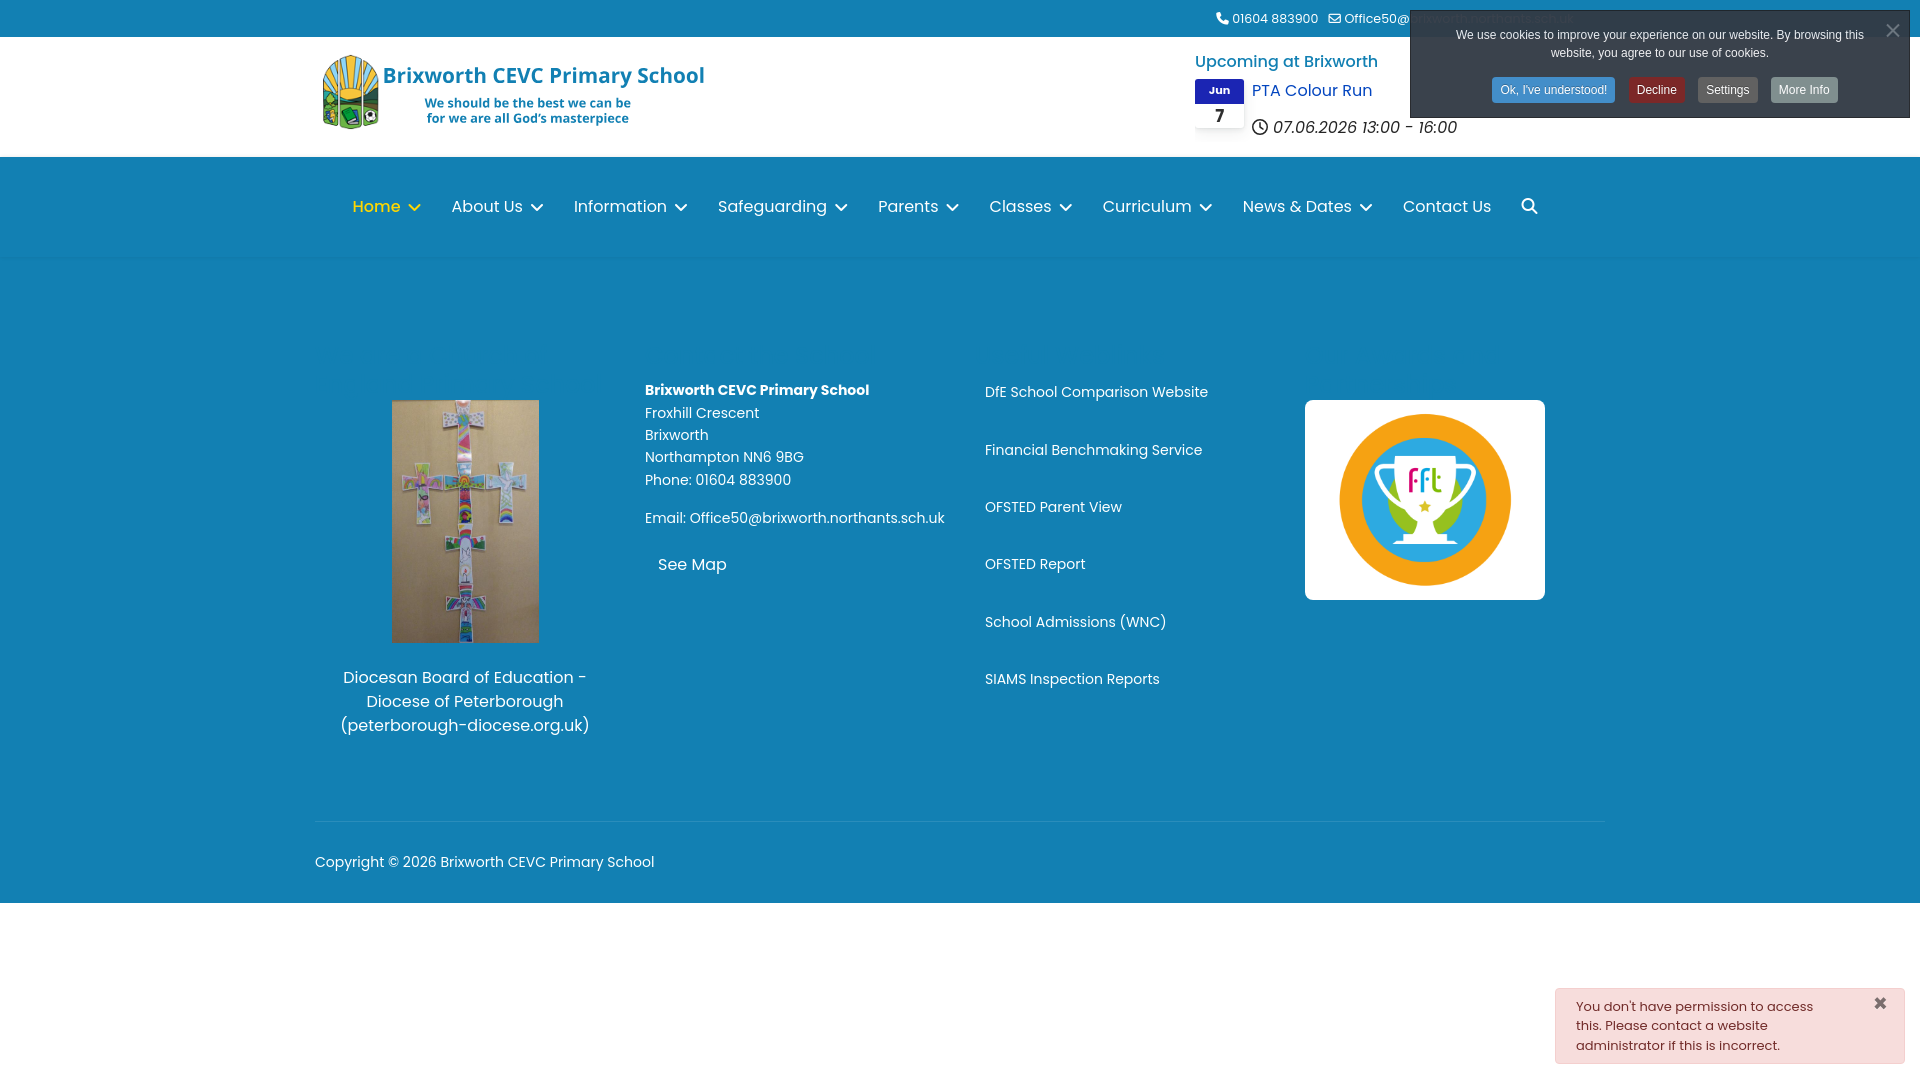Open Diocesan Board of Education link
1920x1080 pixels.
click(465, 701)
